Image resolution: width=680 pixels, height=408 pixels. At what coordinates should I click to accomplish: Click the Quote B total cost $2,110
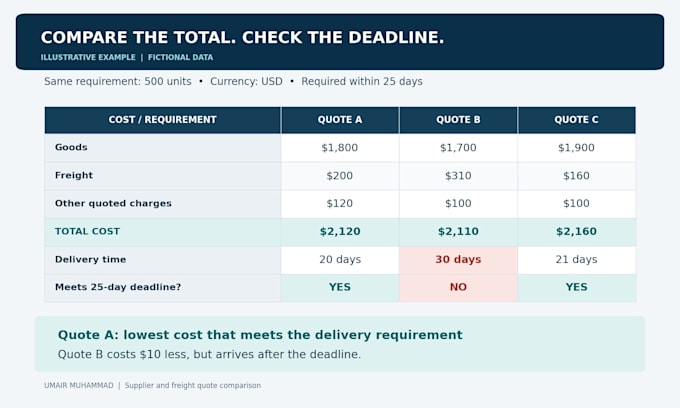tap(458, 232)
